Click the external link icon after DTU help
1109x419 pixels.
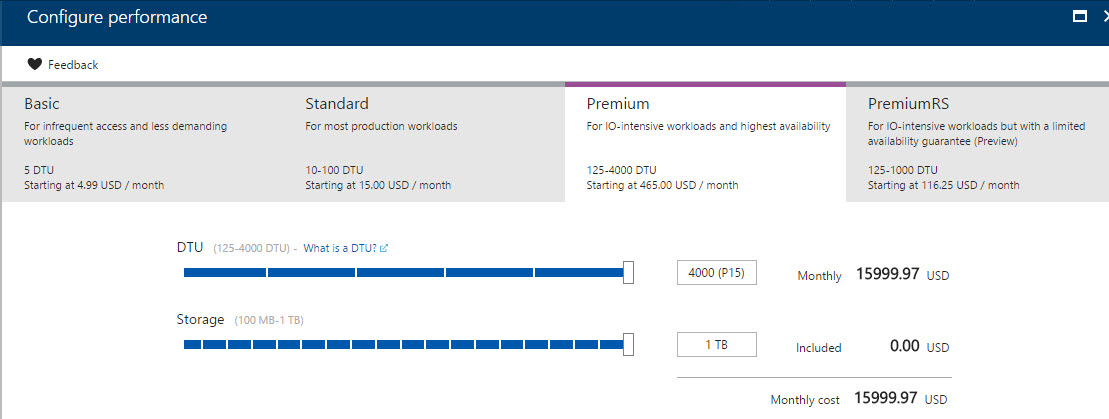[384, 248]
